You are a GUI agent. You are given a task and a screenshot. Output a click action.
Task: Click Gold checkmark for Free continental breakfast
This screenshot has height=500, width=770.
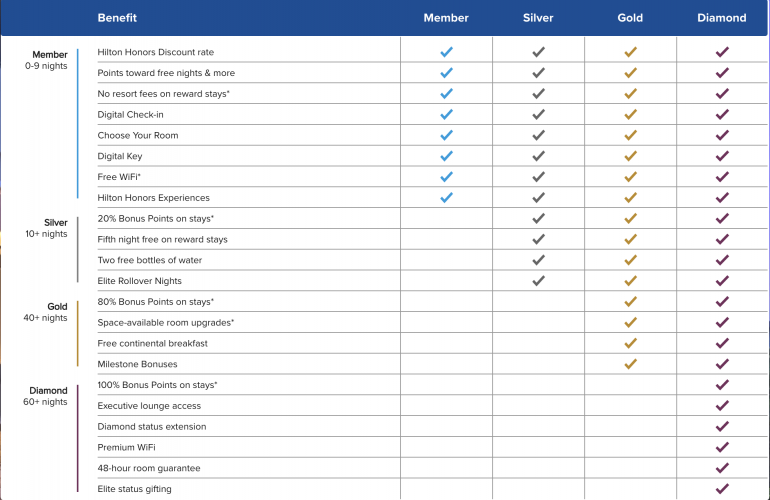(630, 343)
